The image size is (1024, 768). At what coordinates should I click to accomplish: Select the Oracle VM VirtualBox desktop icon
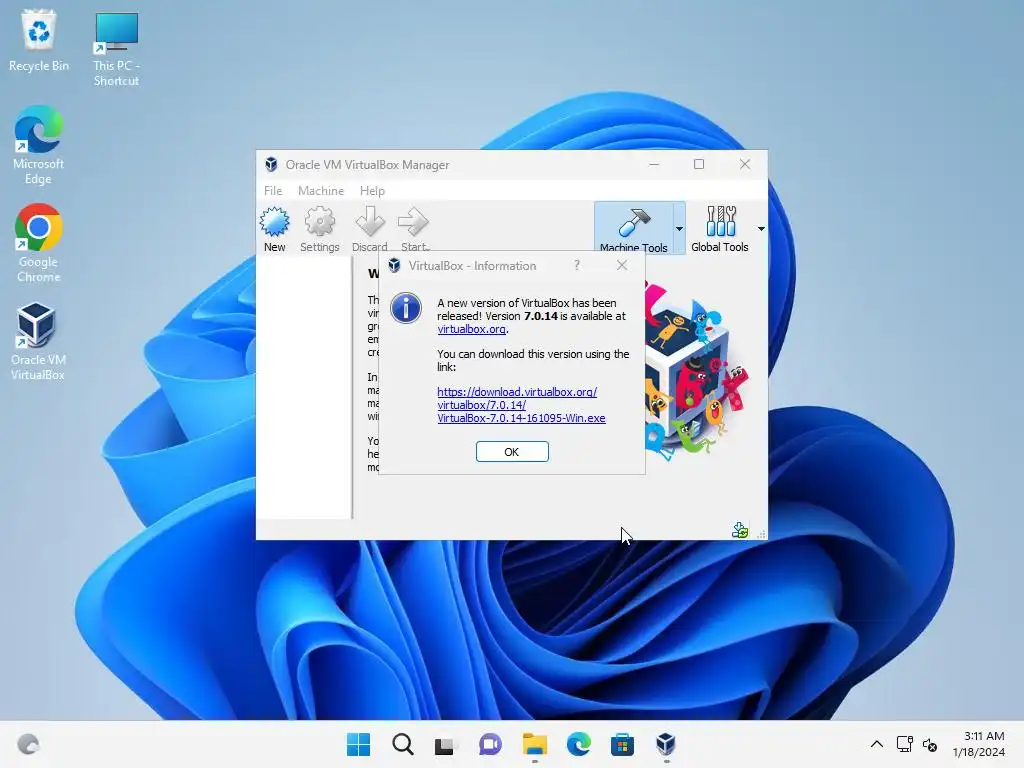click(38, 341)
